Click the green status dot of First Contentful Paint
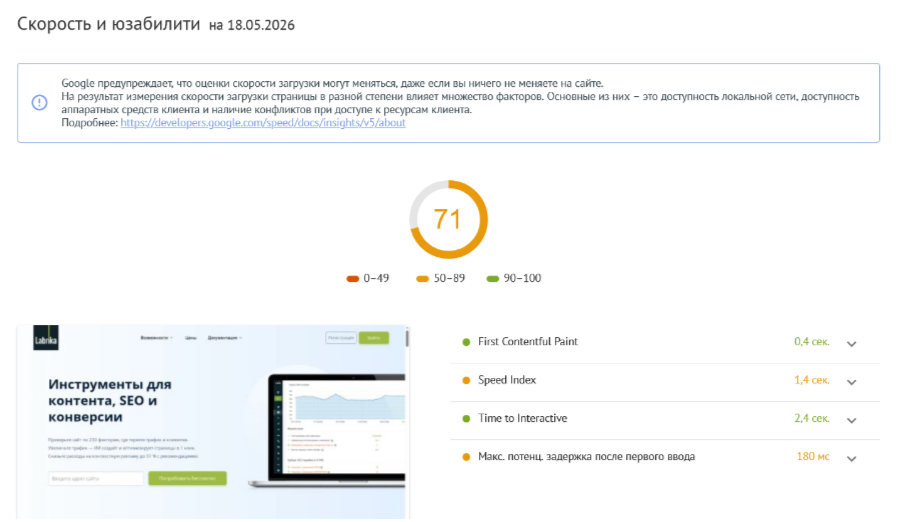 click(x=466, y=342)
